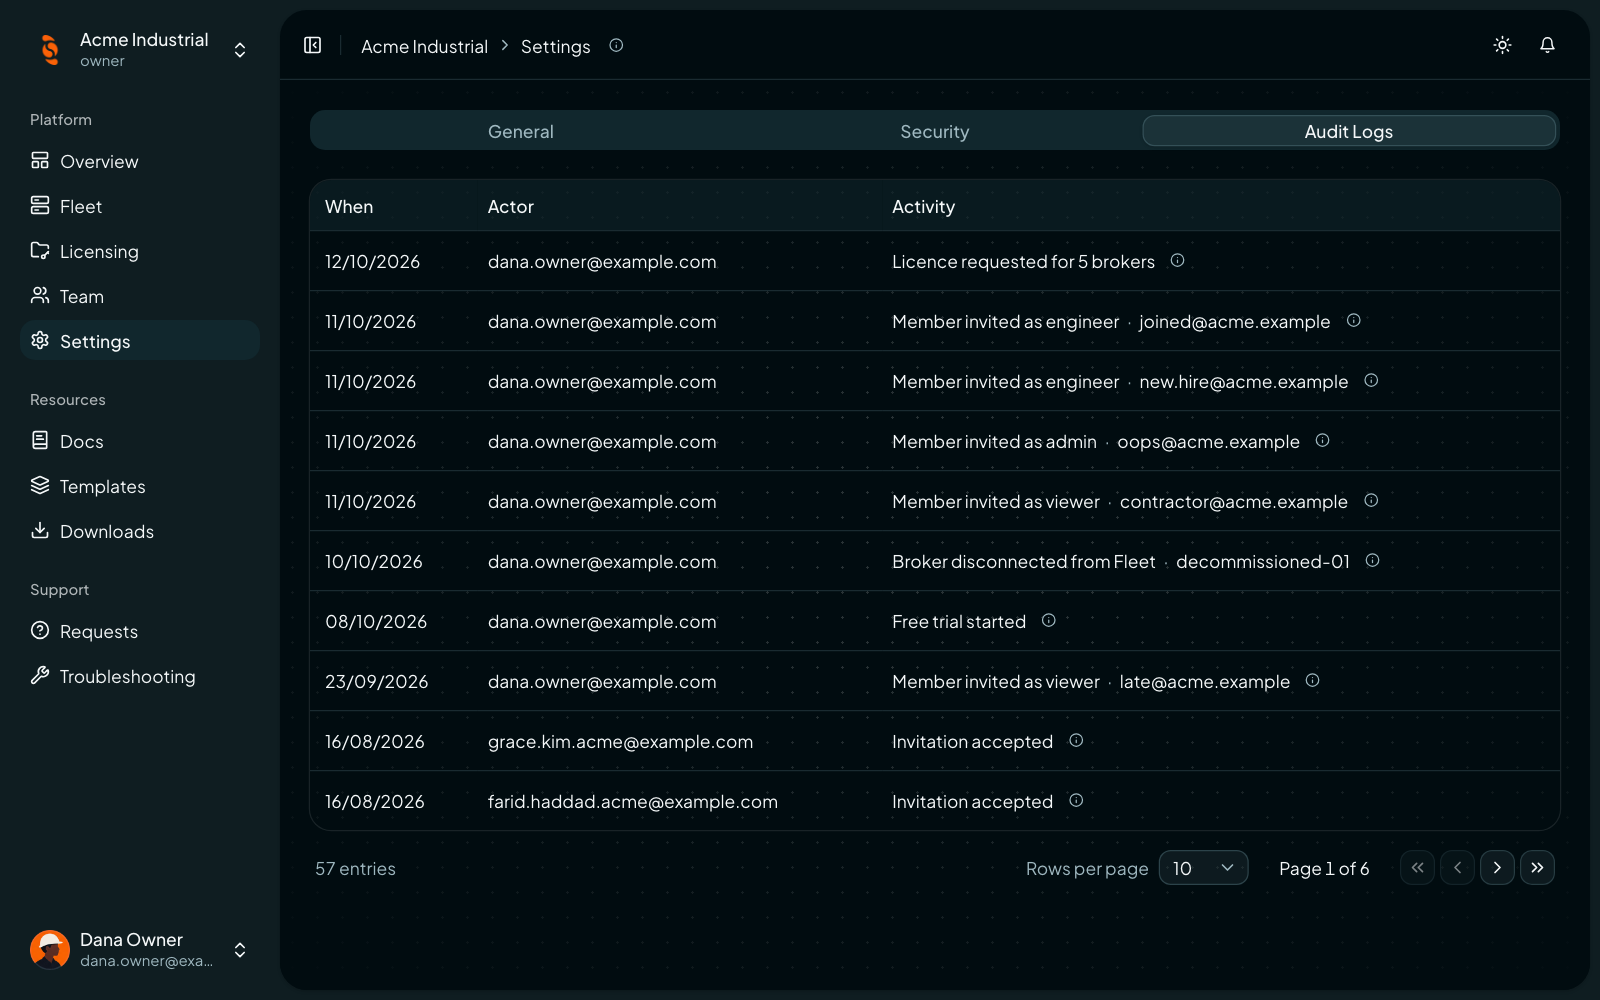Image resolution: width=1600 pixels, height=1000 pixels.
Task: Toggle the sidebar panel icon
Action: [313, 45]
